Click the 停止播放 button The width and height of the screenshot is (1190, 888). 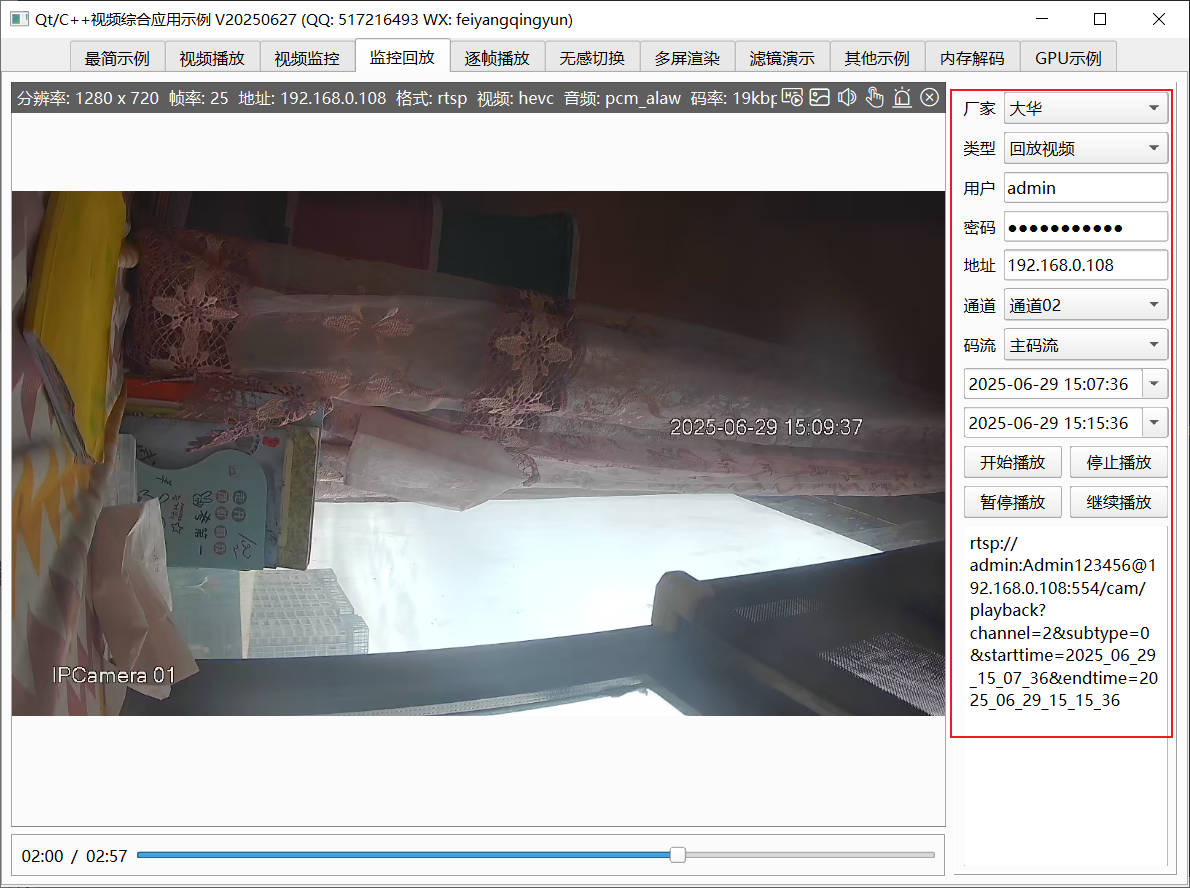1118,462
